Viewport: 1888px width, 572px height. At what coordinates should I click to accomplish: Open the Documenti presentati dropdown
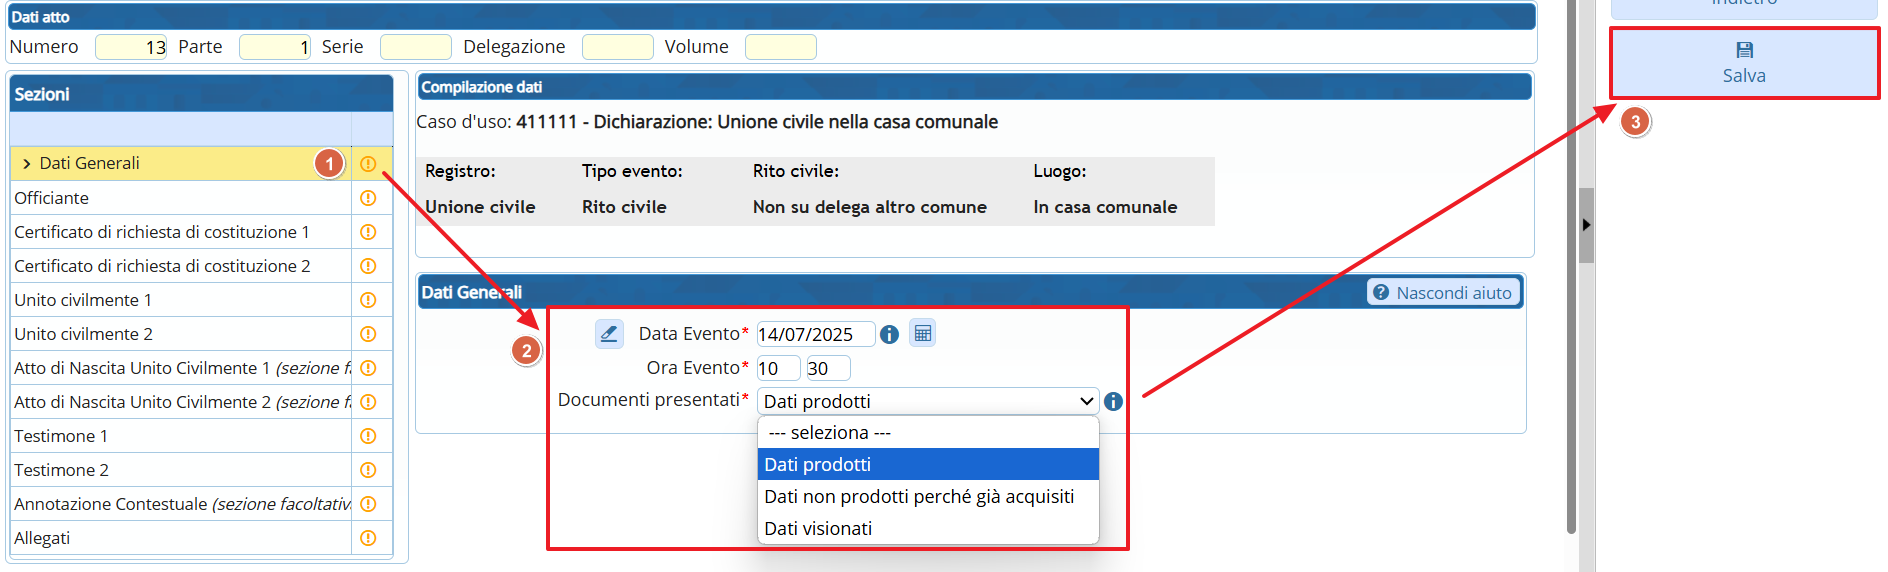[927, 402]
